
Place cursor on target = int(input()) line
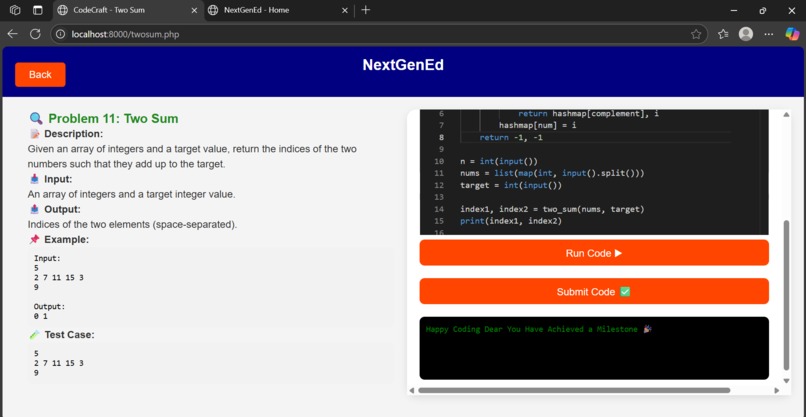(511, 185)
